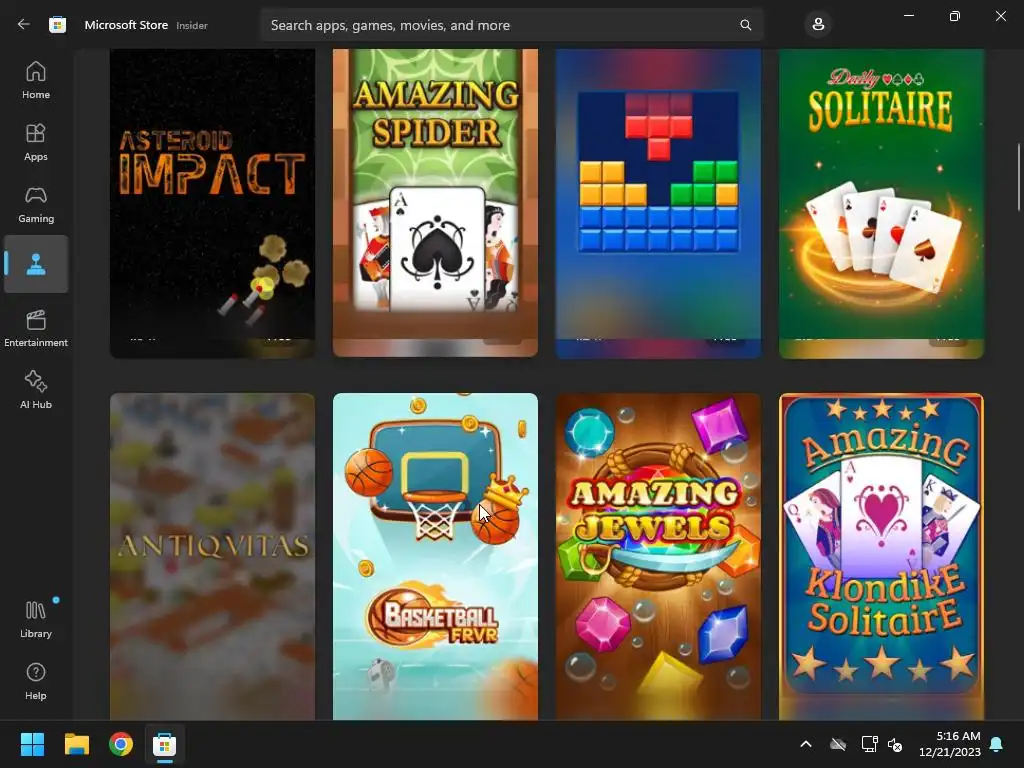Open the Amazing Spider game card
Viewport: 1024px width, 768px height.
click(435, 203)
